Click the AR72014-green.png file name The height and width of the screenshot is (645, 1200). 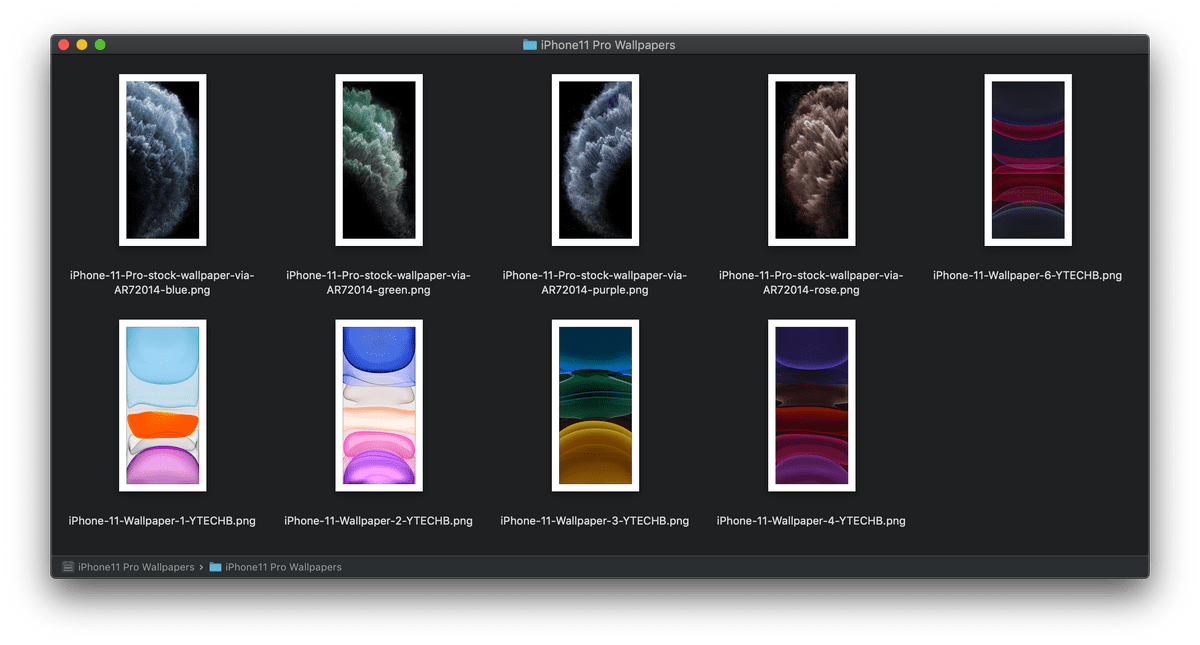[378, 283]
